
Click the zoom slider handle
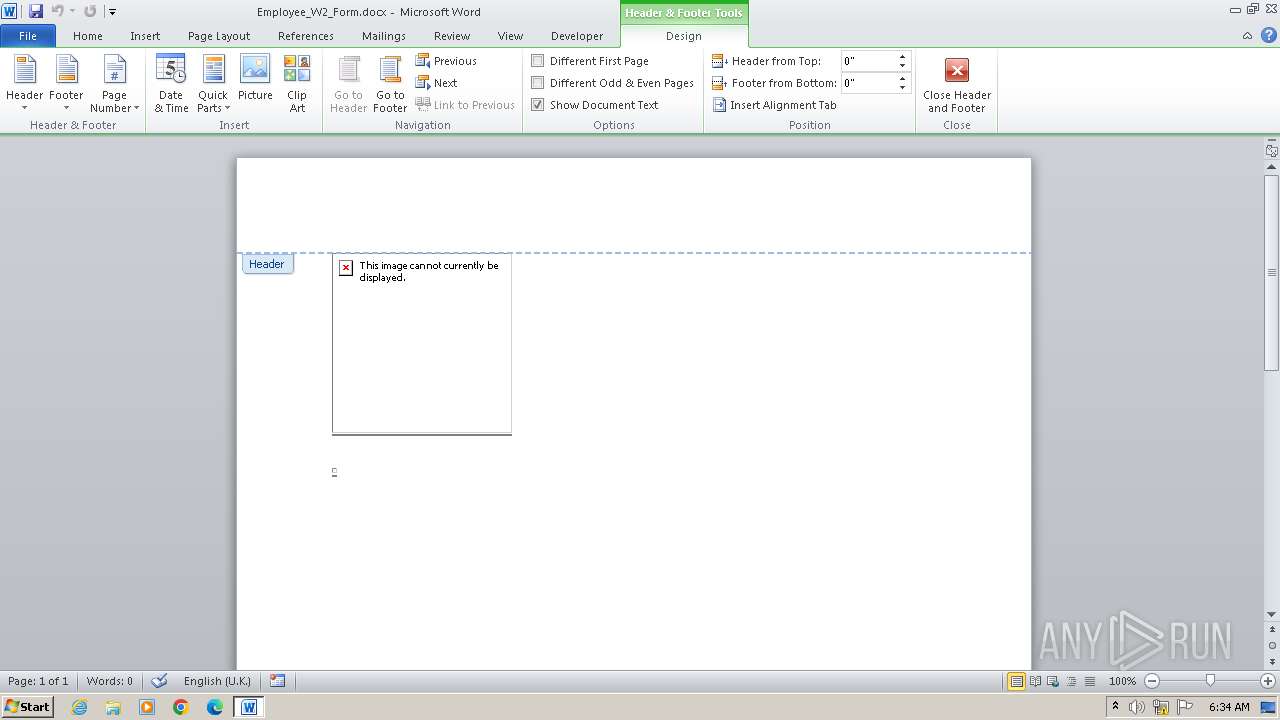tap(1210, 681)
